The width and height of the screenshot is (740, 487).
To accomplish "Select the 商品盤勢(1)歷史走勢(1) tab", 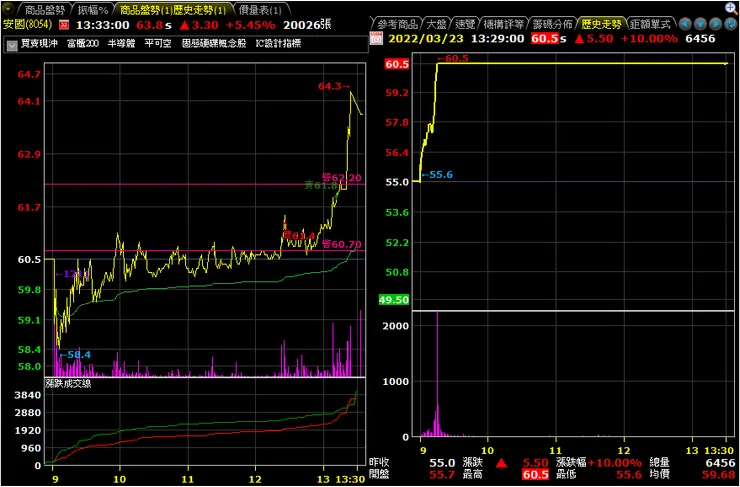I will tap(173, 9).
